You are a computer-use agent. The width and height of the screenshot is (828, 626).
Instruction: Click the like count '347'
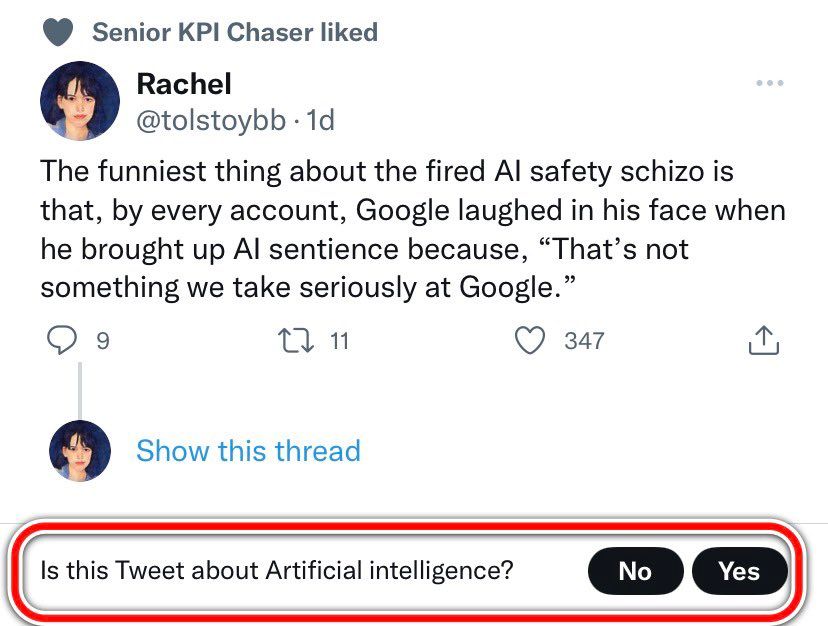[584, 341]
